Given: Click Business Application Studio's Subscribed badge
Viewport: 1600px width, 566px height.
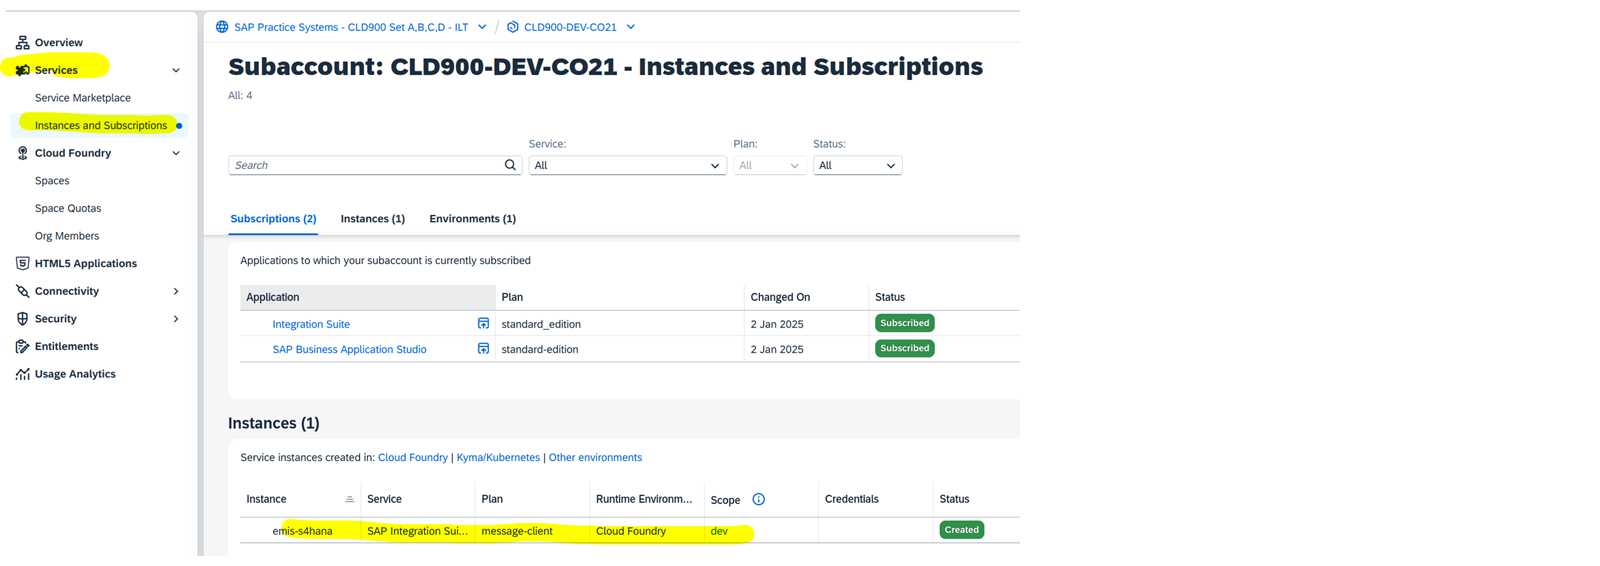Looking at the screenshot, I should click(x=905, y=348).
